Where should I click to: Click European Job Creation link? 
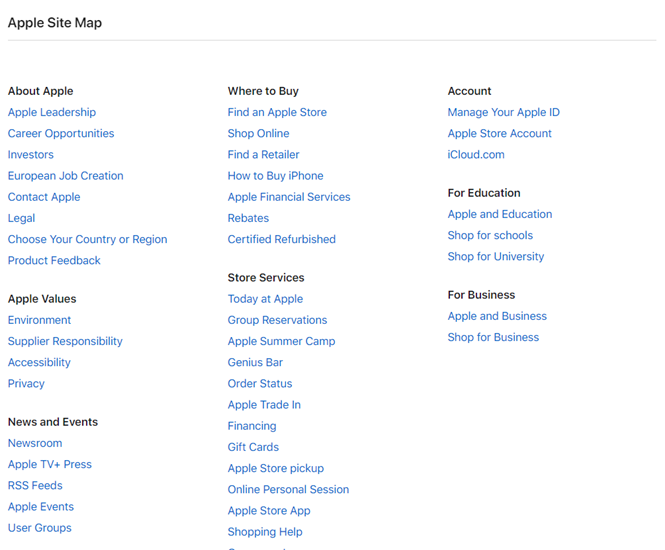[x=66, y=176]
